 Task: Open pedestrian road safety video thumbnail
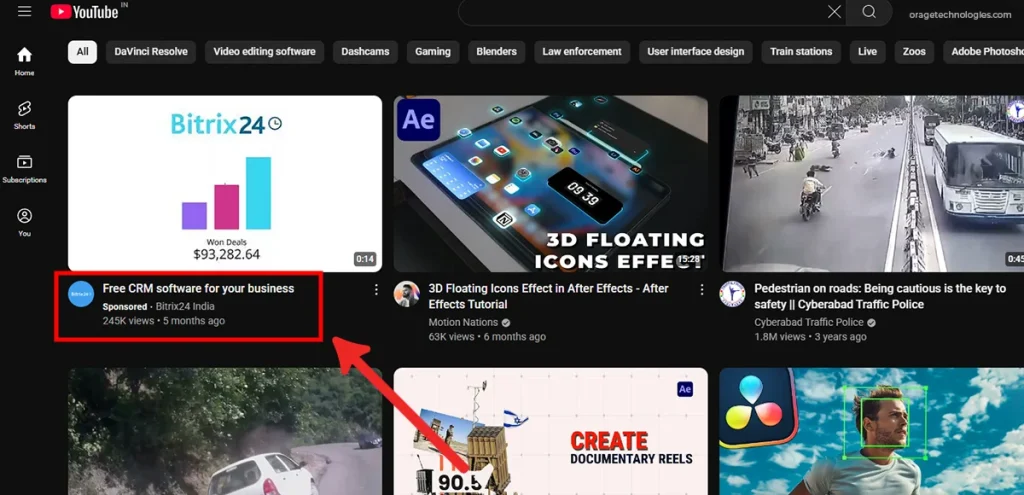click(872, 184)
